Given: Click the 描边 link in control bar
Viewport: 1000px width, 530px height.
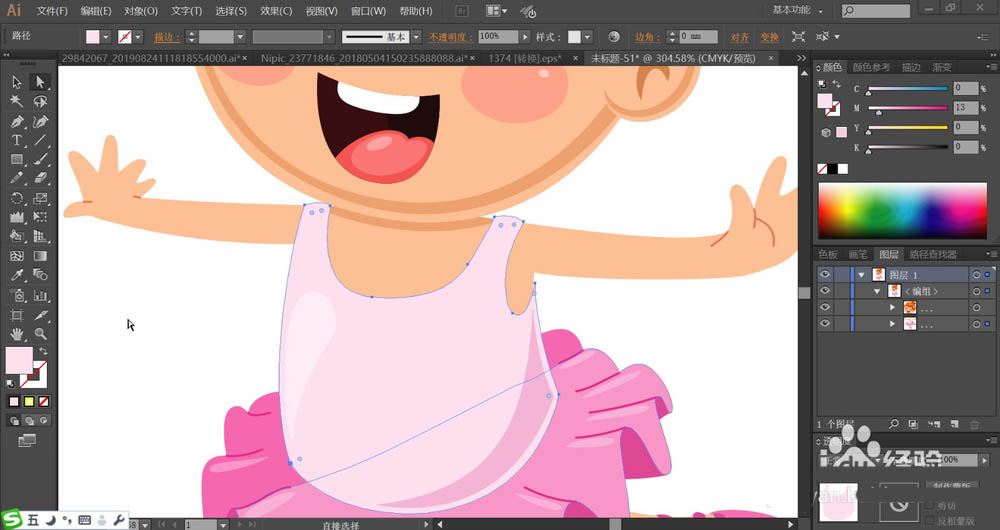Looking at the screenshot, I should 167,38.
